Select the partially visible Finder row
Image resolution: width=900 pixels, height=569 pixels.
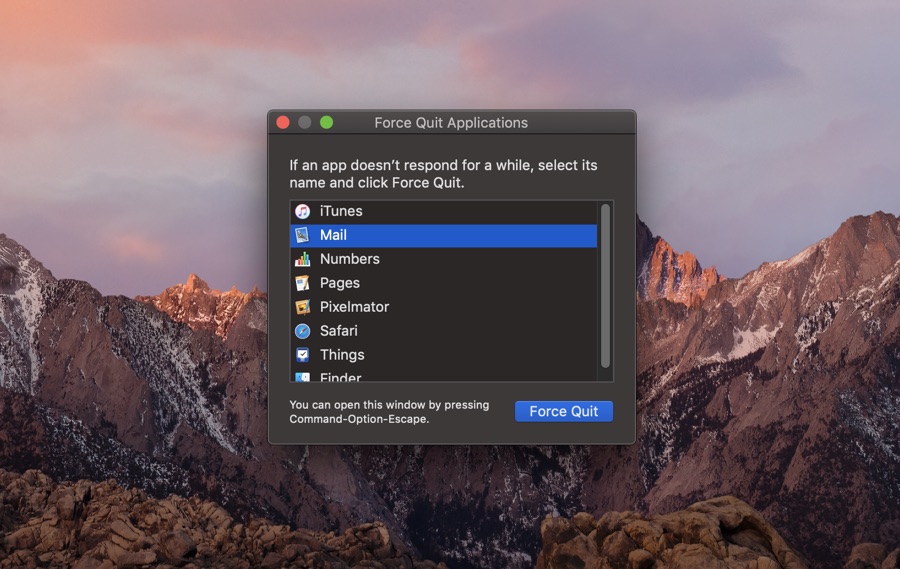click(x=444, y=375)
